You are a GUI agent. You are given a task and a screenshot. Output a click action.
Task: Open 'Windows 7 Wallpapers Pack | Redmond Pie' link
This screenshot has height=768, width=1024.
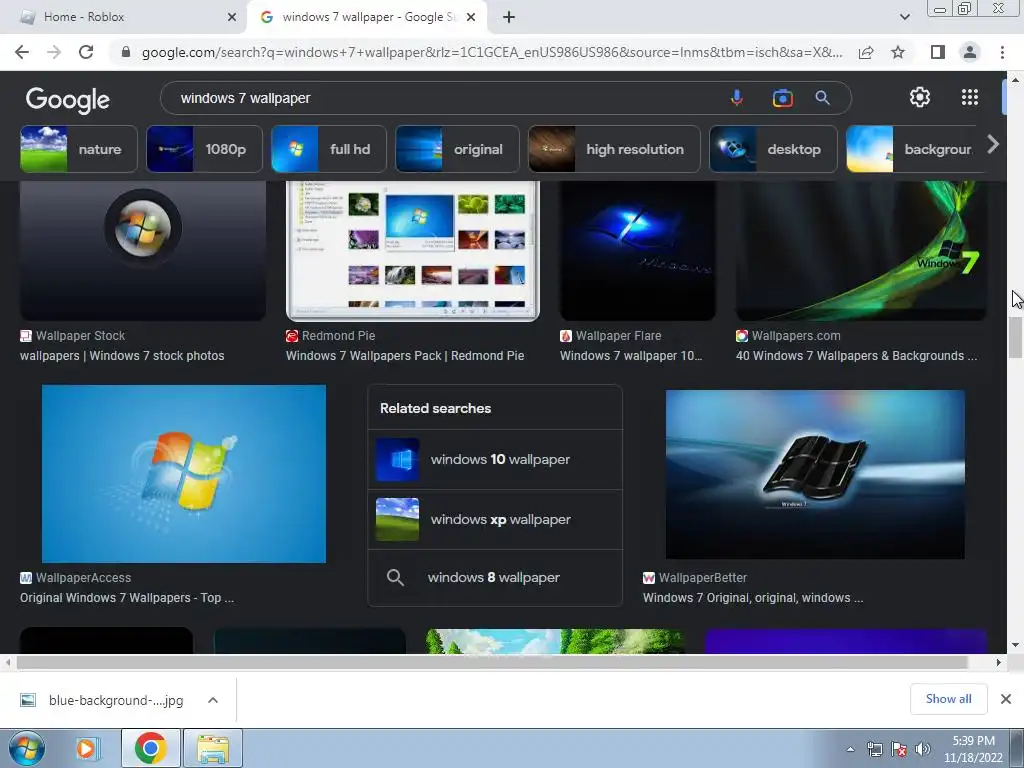pyautogui.click(x=405, y=356)
